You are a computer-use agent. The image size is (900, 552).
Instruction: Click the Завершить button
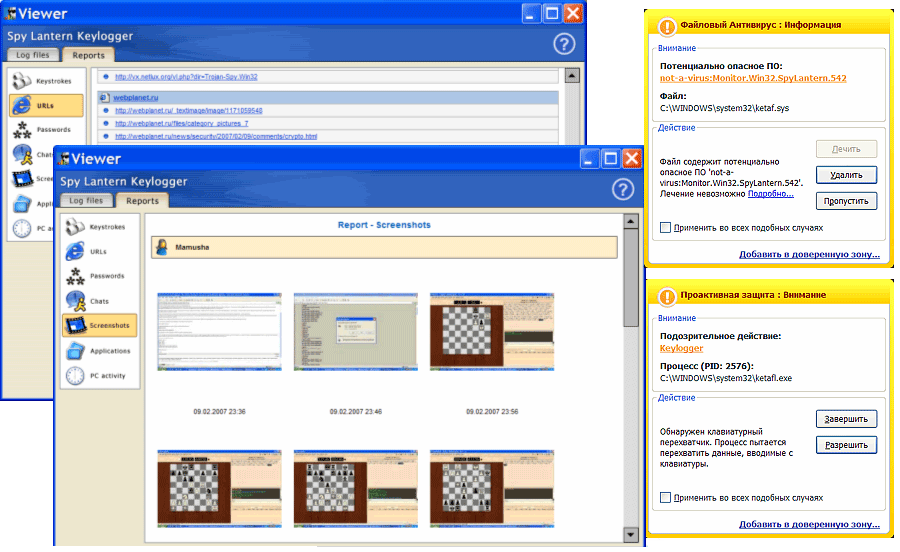point(847,419)
